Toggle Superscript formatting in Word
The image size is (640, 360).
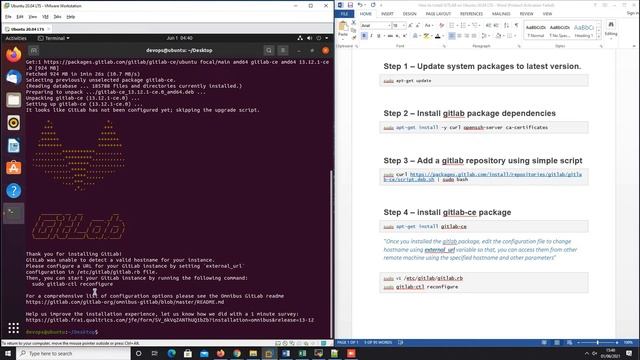[404, 36]
